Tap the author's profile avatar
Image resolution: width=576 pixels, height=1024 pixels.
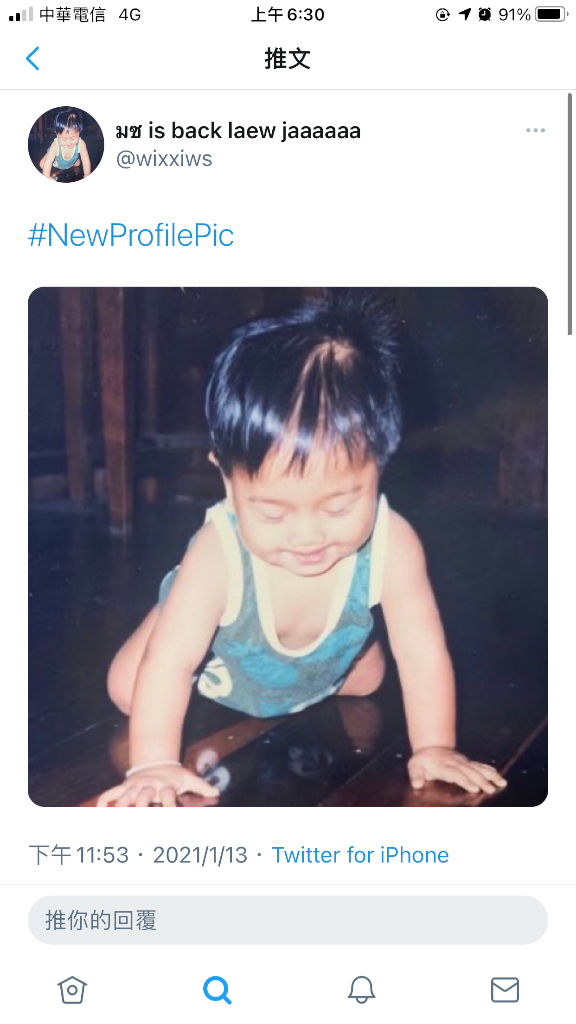pos(66,144)
